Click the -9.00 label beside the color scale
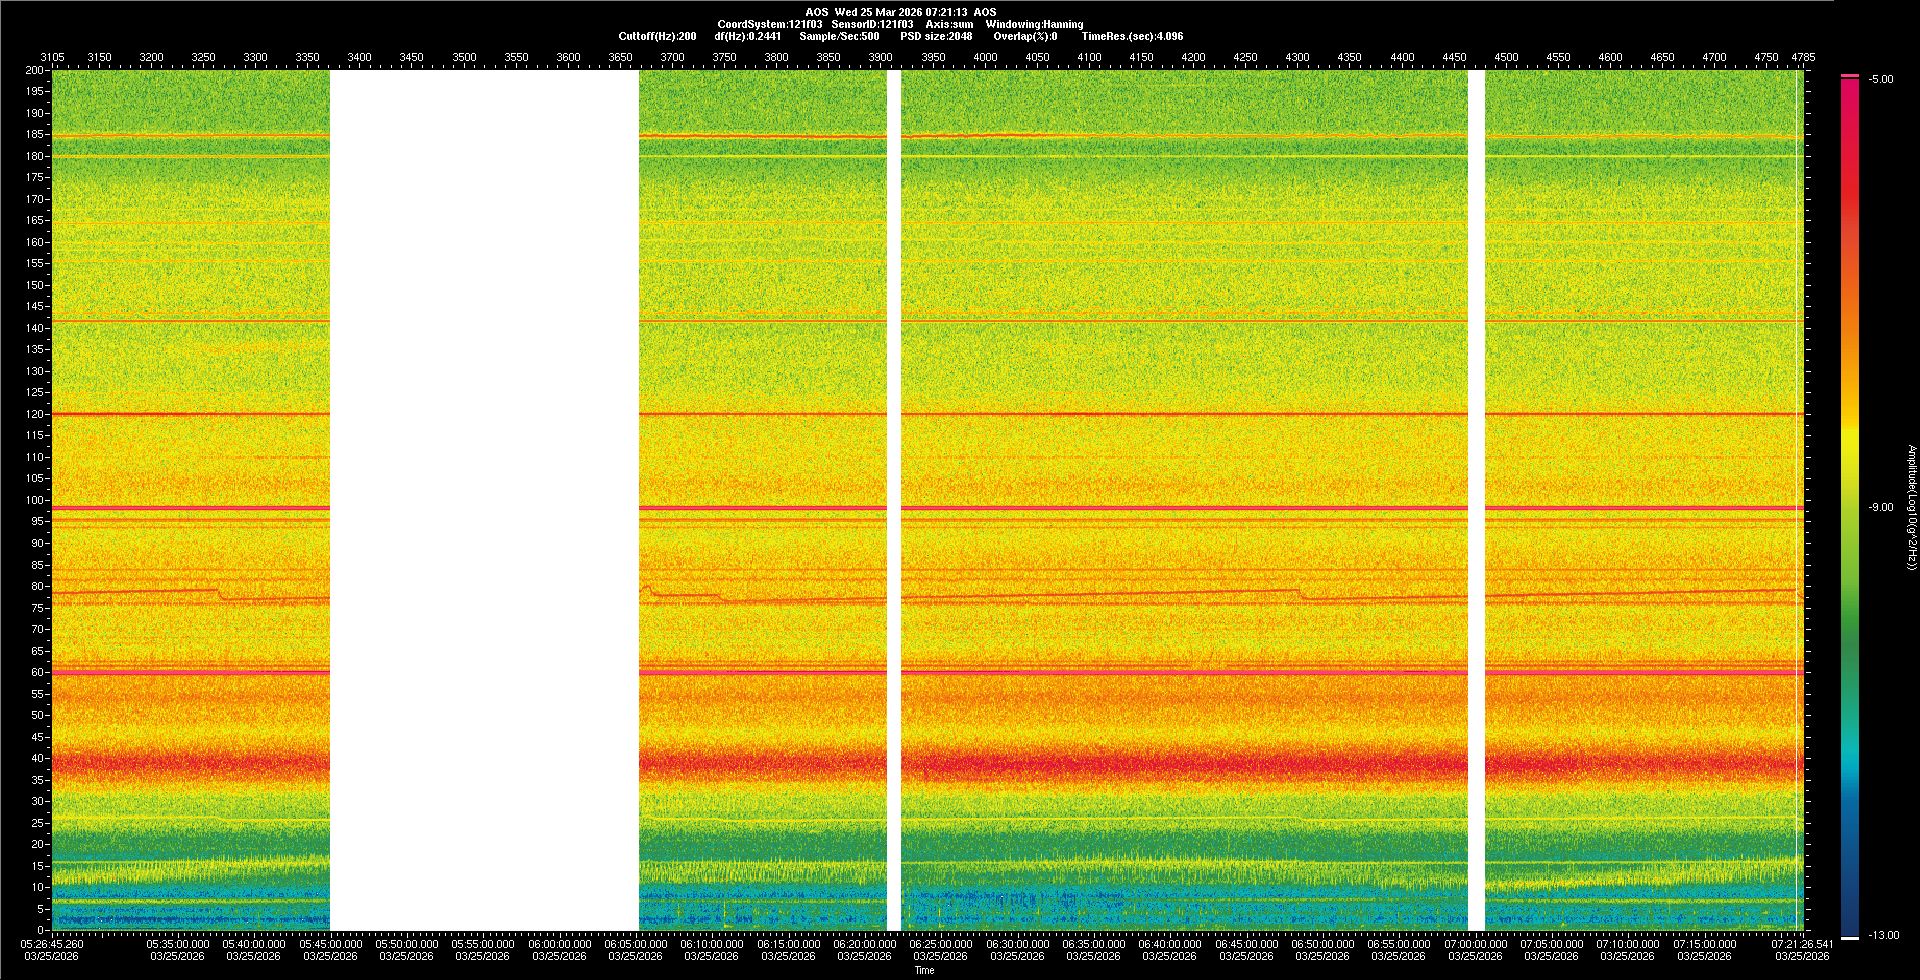This screenshot has width=1920, height=980. pyautogui.click(x=1881, y=507)
